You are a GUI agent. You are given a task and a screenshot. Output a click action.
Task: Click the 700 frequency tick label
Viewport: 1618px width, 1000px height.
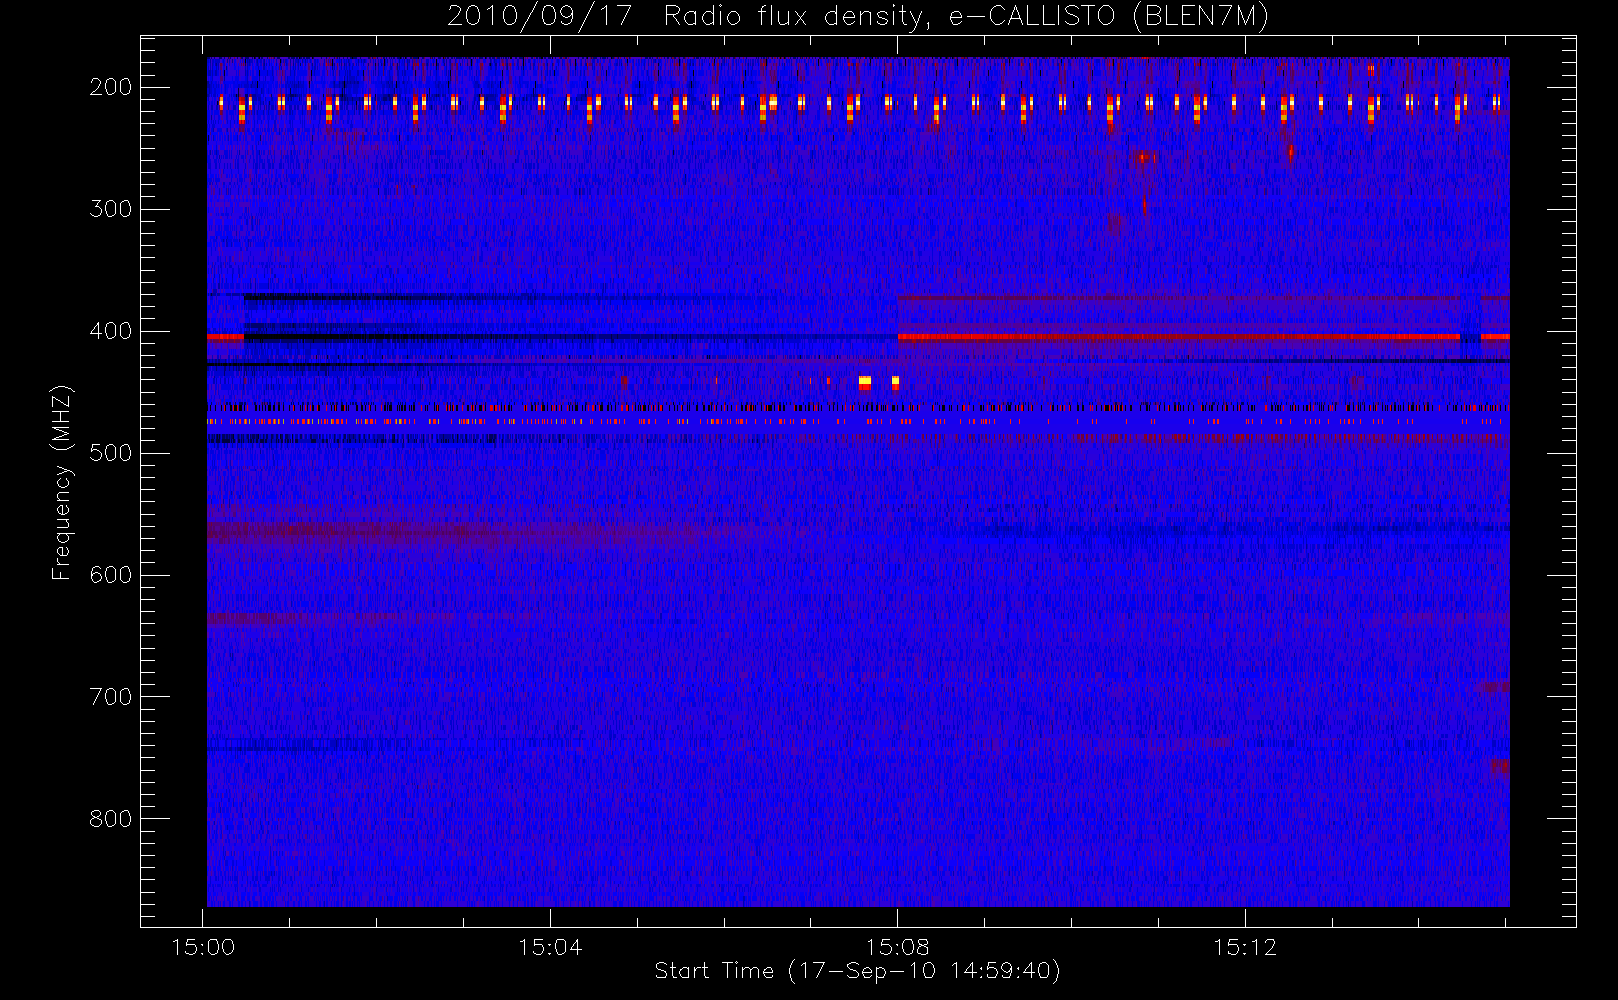coord(111,697)
